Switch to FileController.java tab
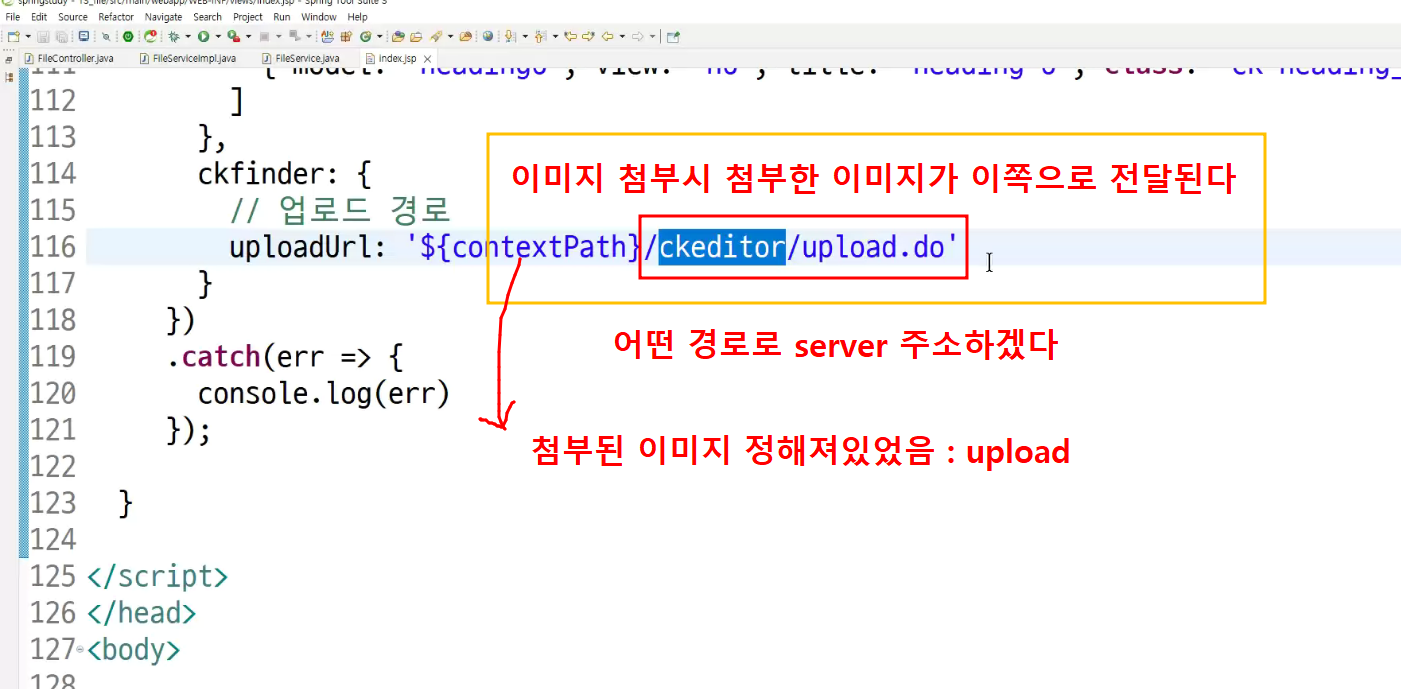 click(x=69, y=58)
